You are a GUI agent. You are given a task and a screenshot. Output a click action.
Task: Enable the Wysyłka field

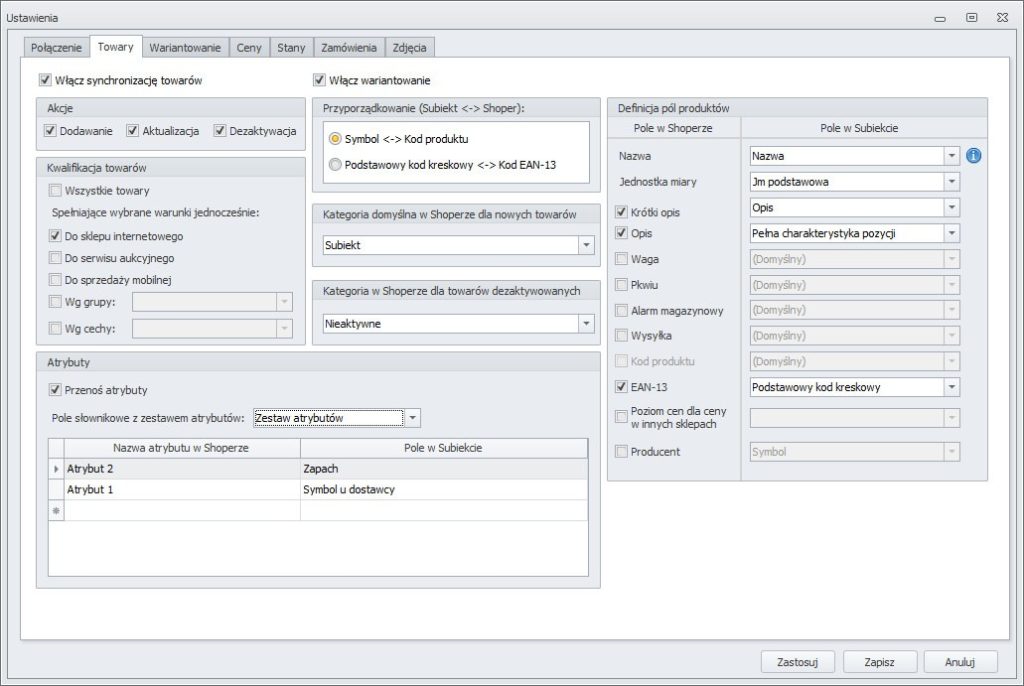tap(622, 335)
